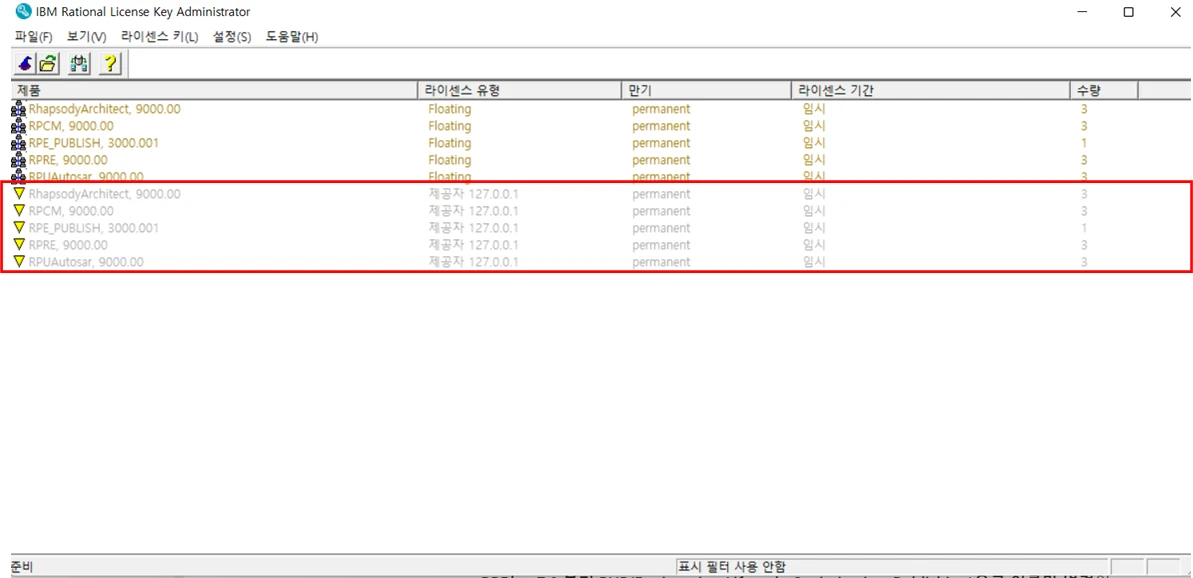Click permanent cell in Floating RPRE row
The height and width of the screenshot is (578, 1193).
[661, 160]
